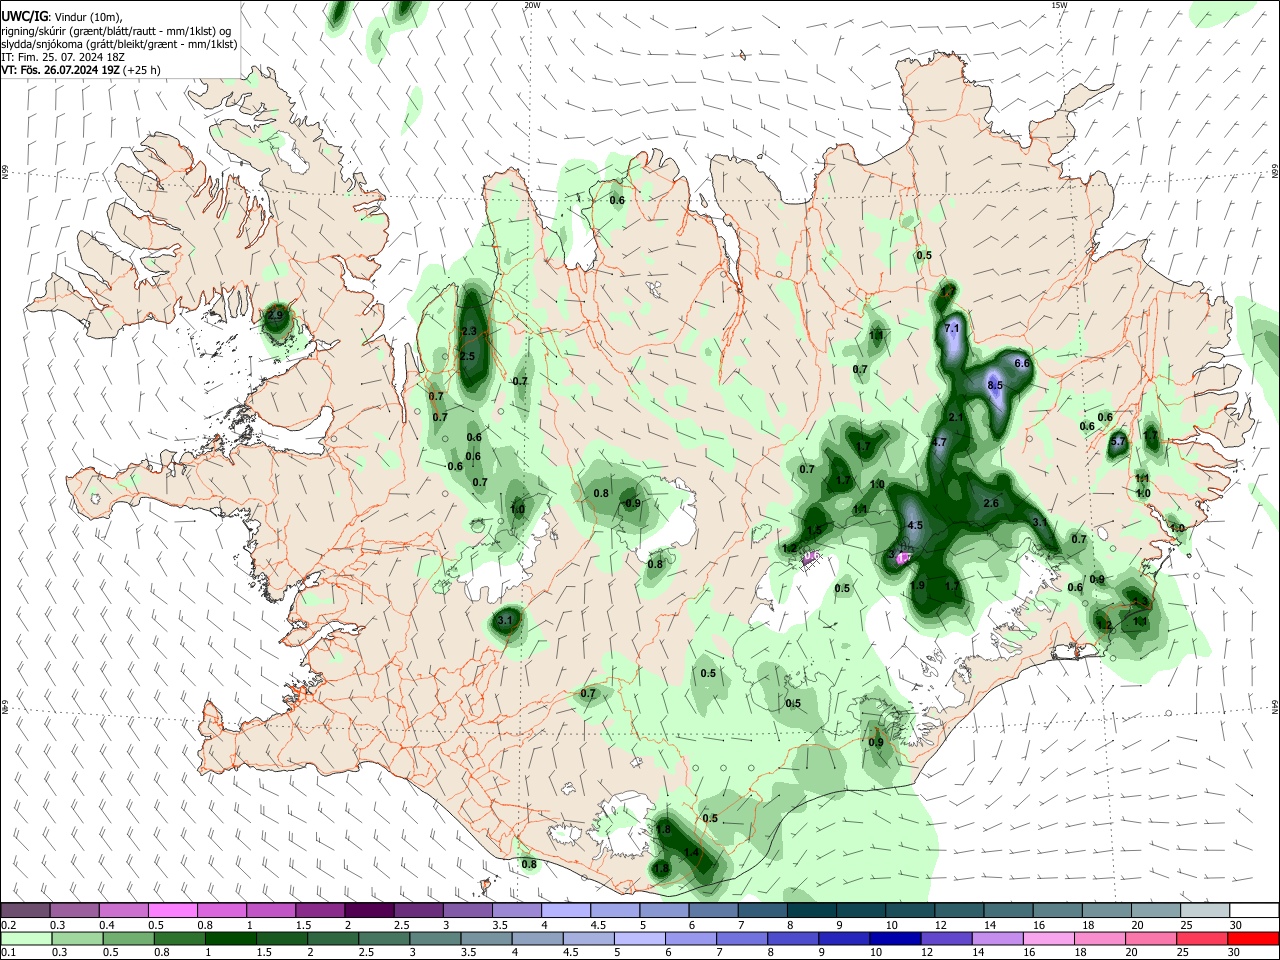This screenshot has height=960, width=1280.
Task: Click the '64N' latitude label on the right edge
Action: click(1275, 706)
